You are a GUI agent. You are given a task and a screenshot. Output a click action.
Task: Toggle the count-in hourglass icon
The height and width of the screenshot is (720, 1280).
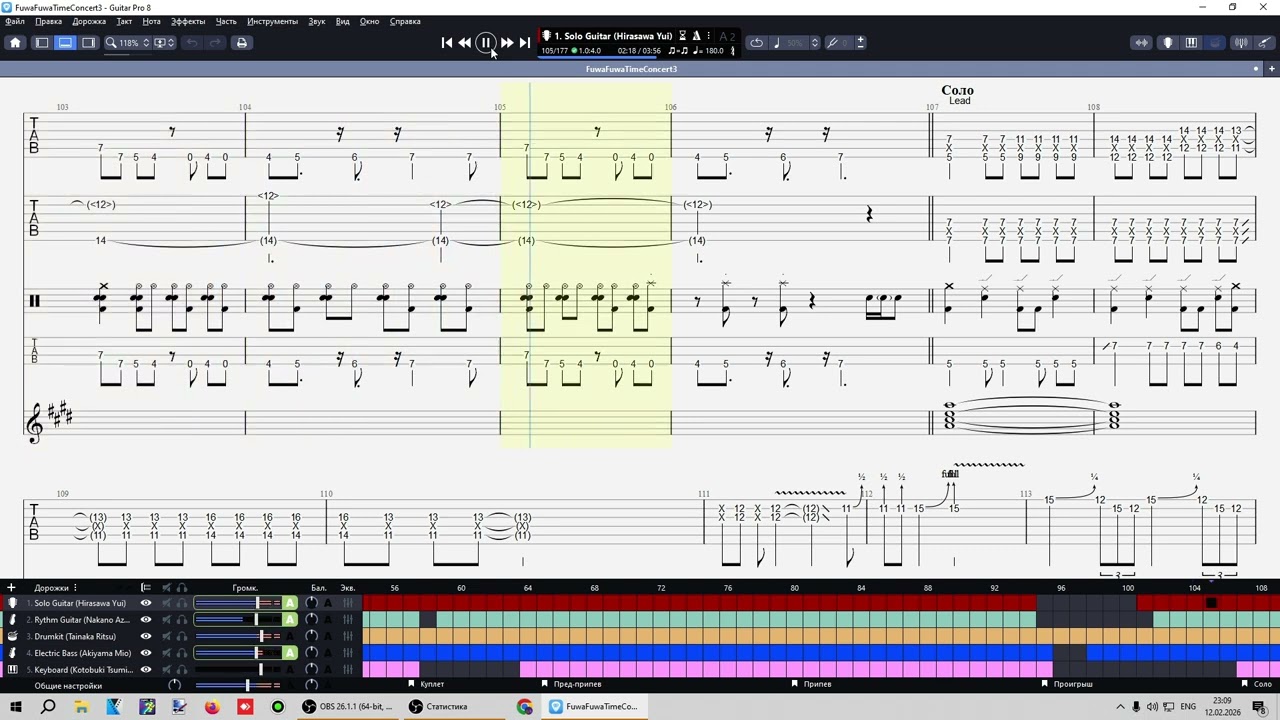(x=683, y=36)
